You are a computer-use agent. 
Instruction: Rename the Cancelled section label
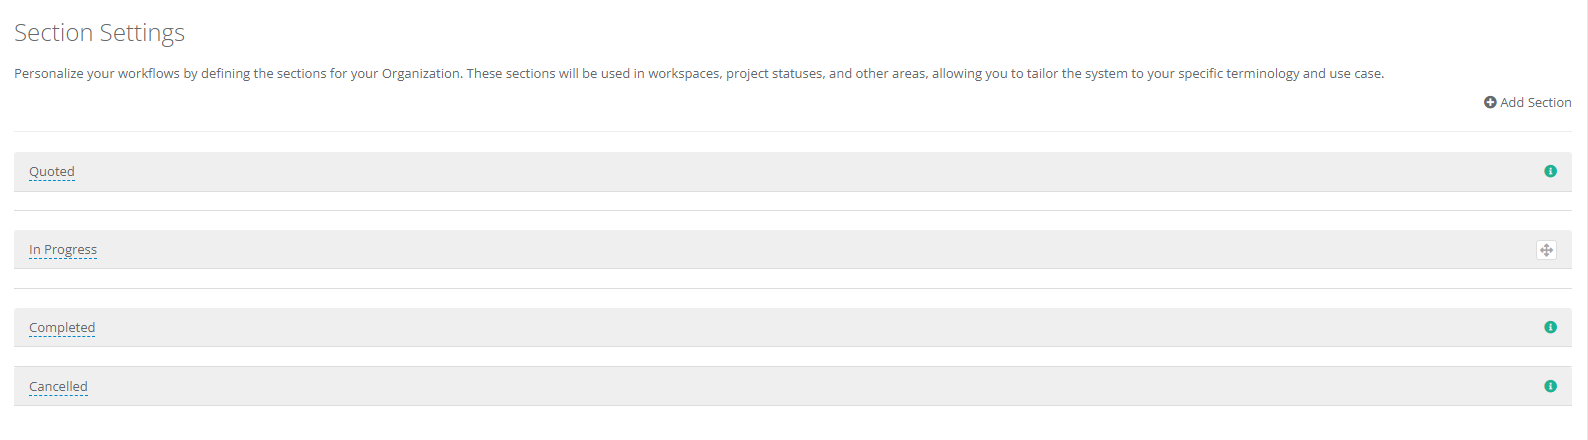point(58,387)
